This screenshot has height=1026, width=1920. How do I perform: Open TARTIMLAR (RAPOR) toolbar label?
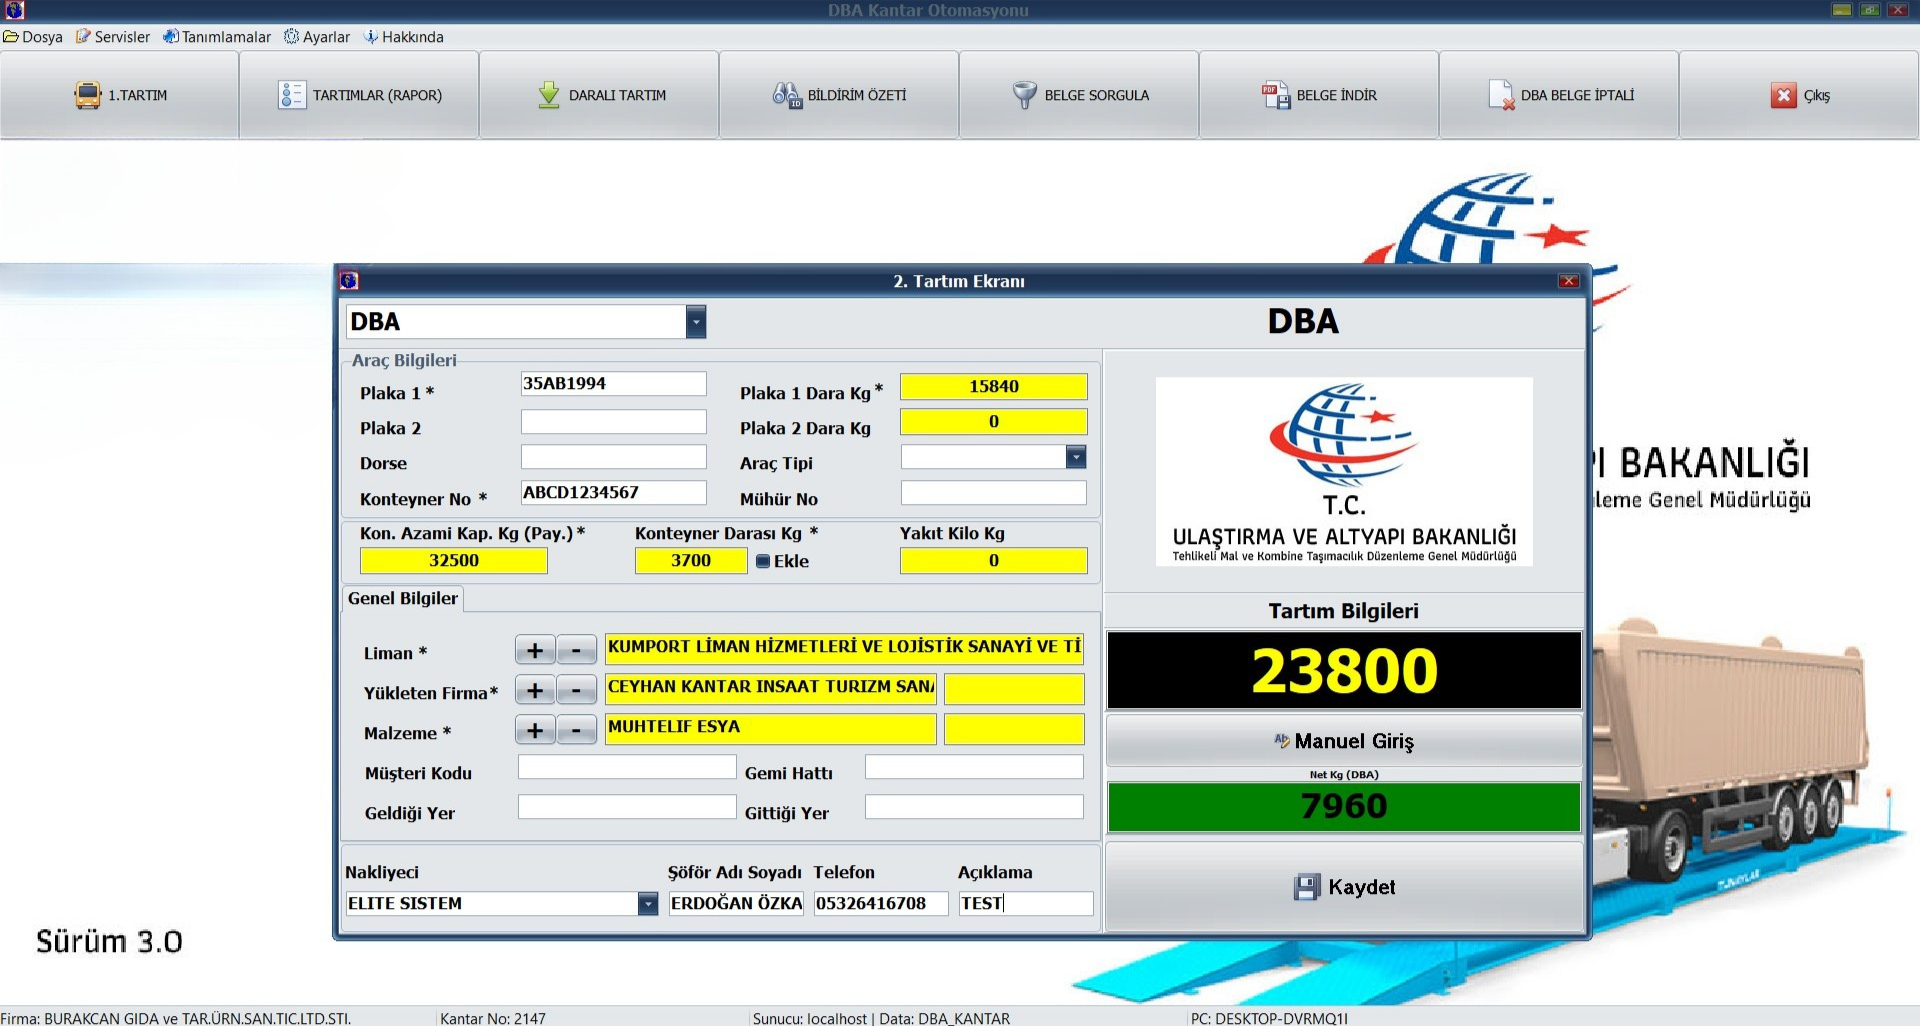(x=377, y=95)
